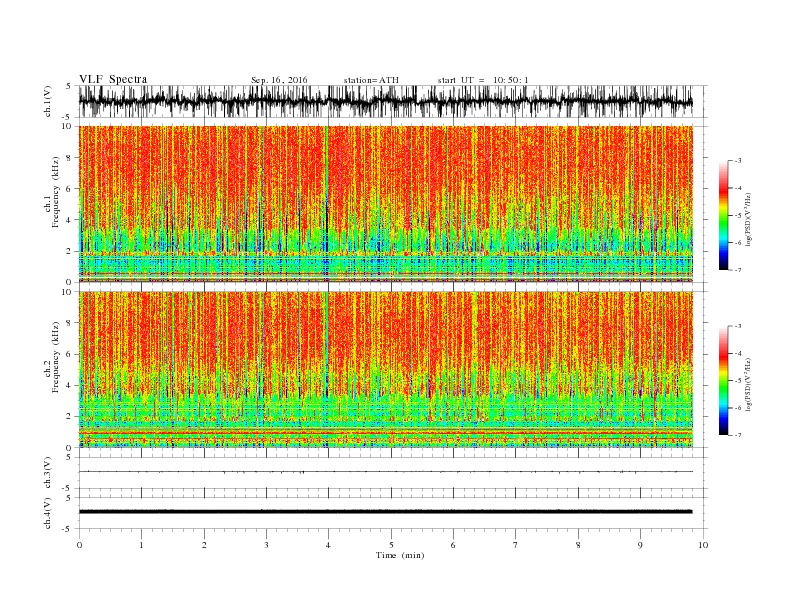Viewport: 792px width, 612px height.
Task: Click time axis tick label "5"
Action: (x=391, y=545)
